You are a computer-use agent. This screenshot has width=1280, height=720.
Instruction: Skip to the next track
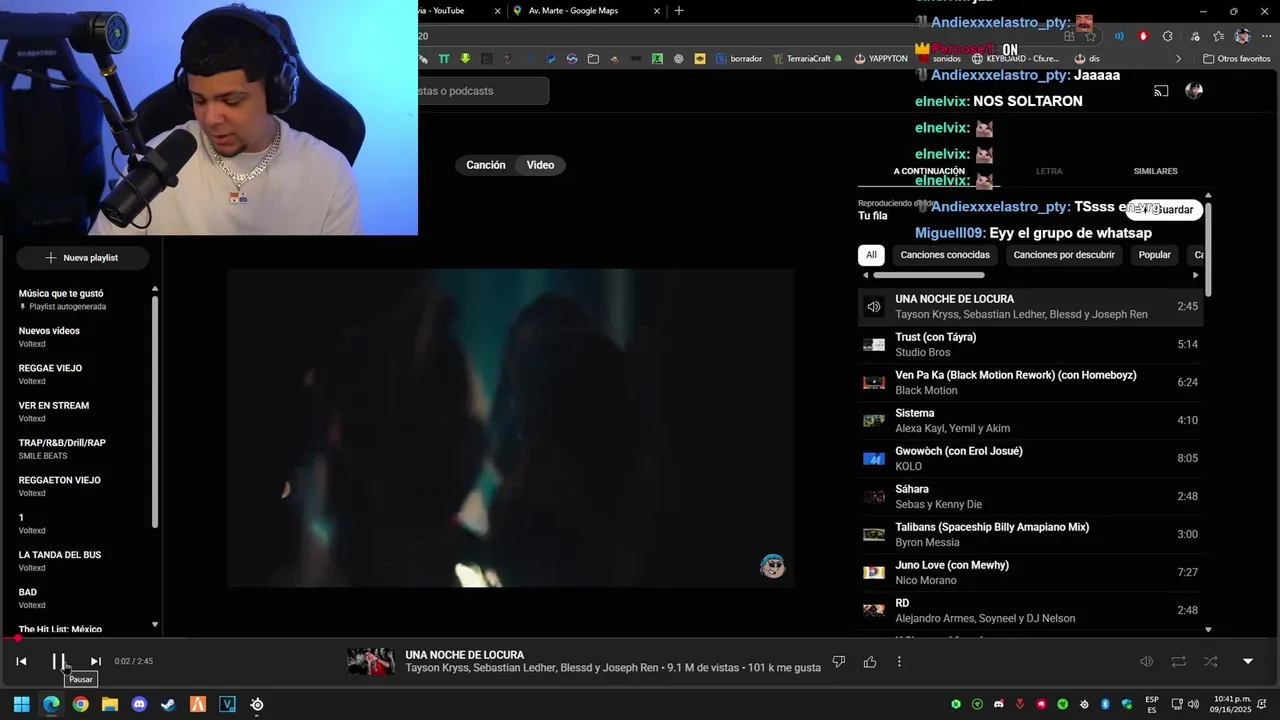tap(96, 661)
